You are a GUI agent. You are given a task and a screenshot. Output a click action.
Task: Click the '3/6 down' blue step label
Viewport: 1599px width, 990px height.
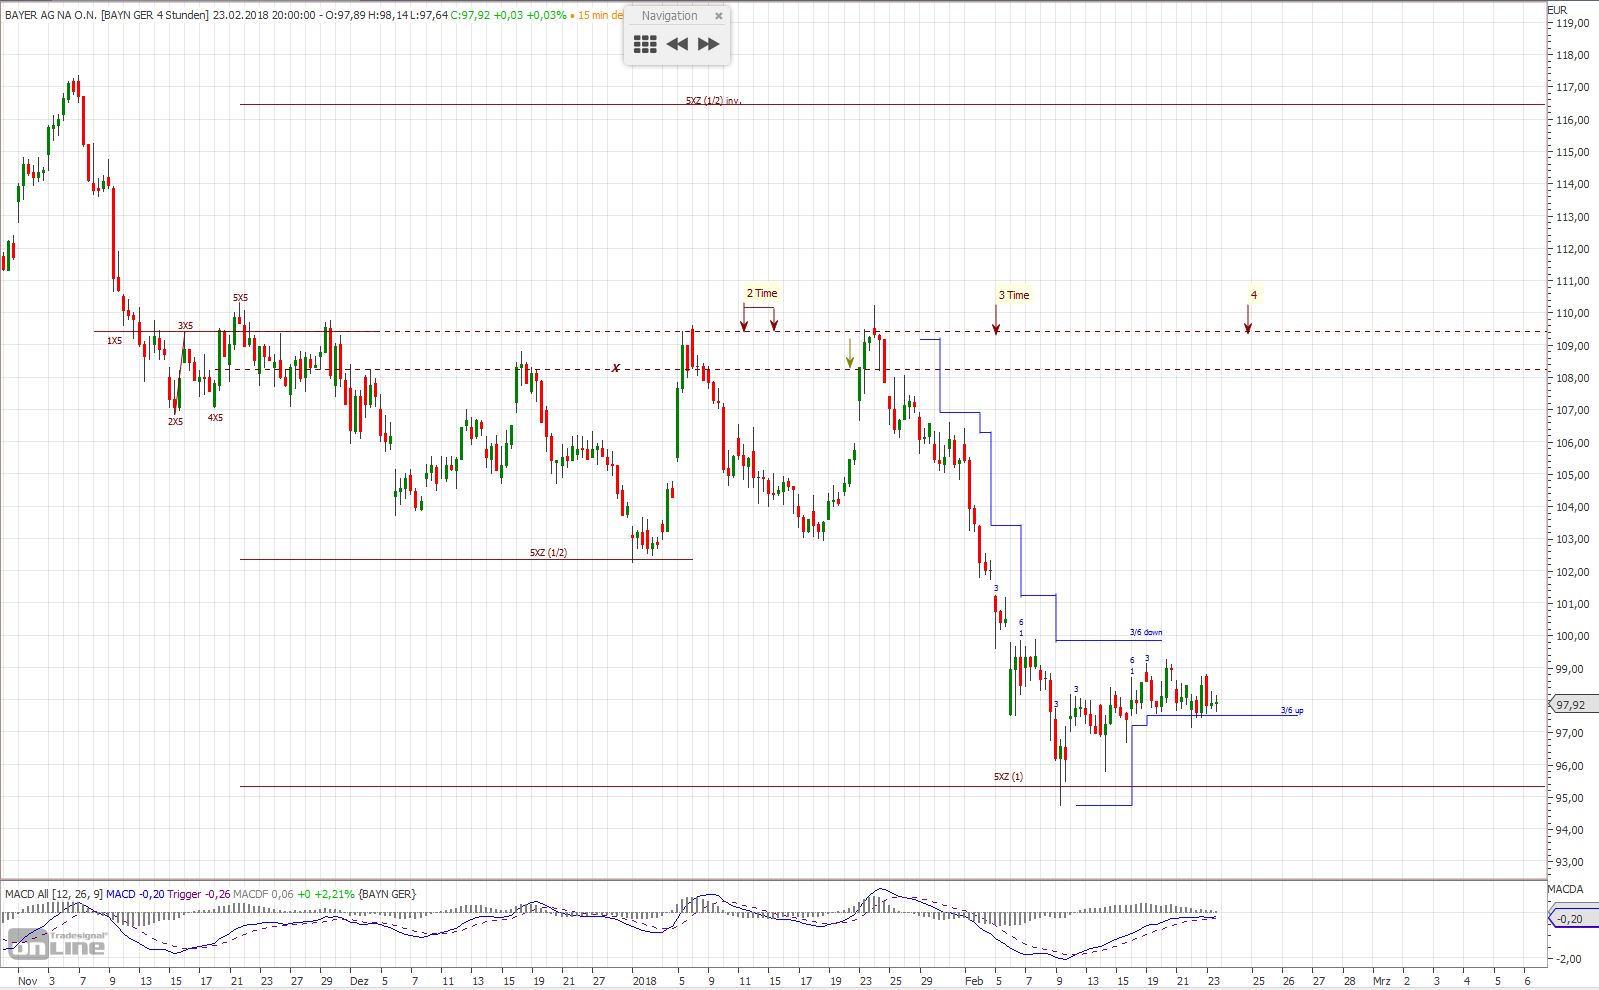[x=1146, y=633]
